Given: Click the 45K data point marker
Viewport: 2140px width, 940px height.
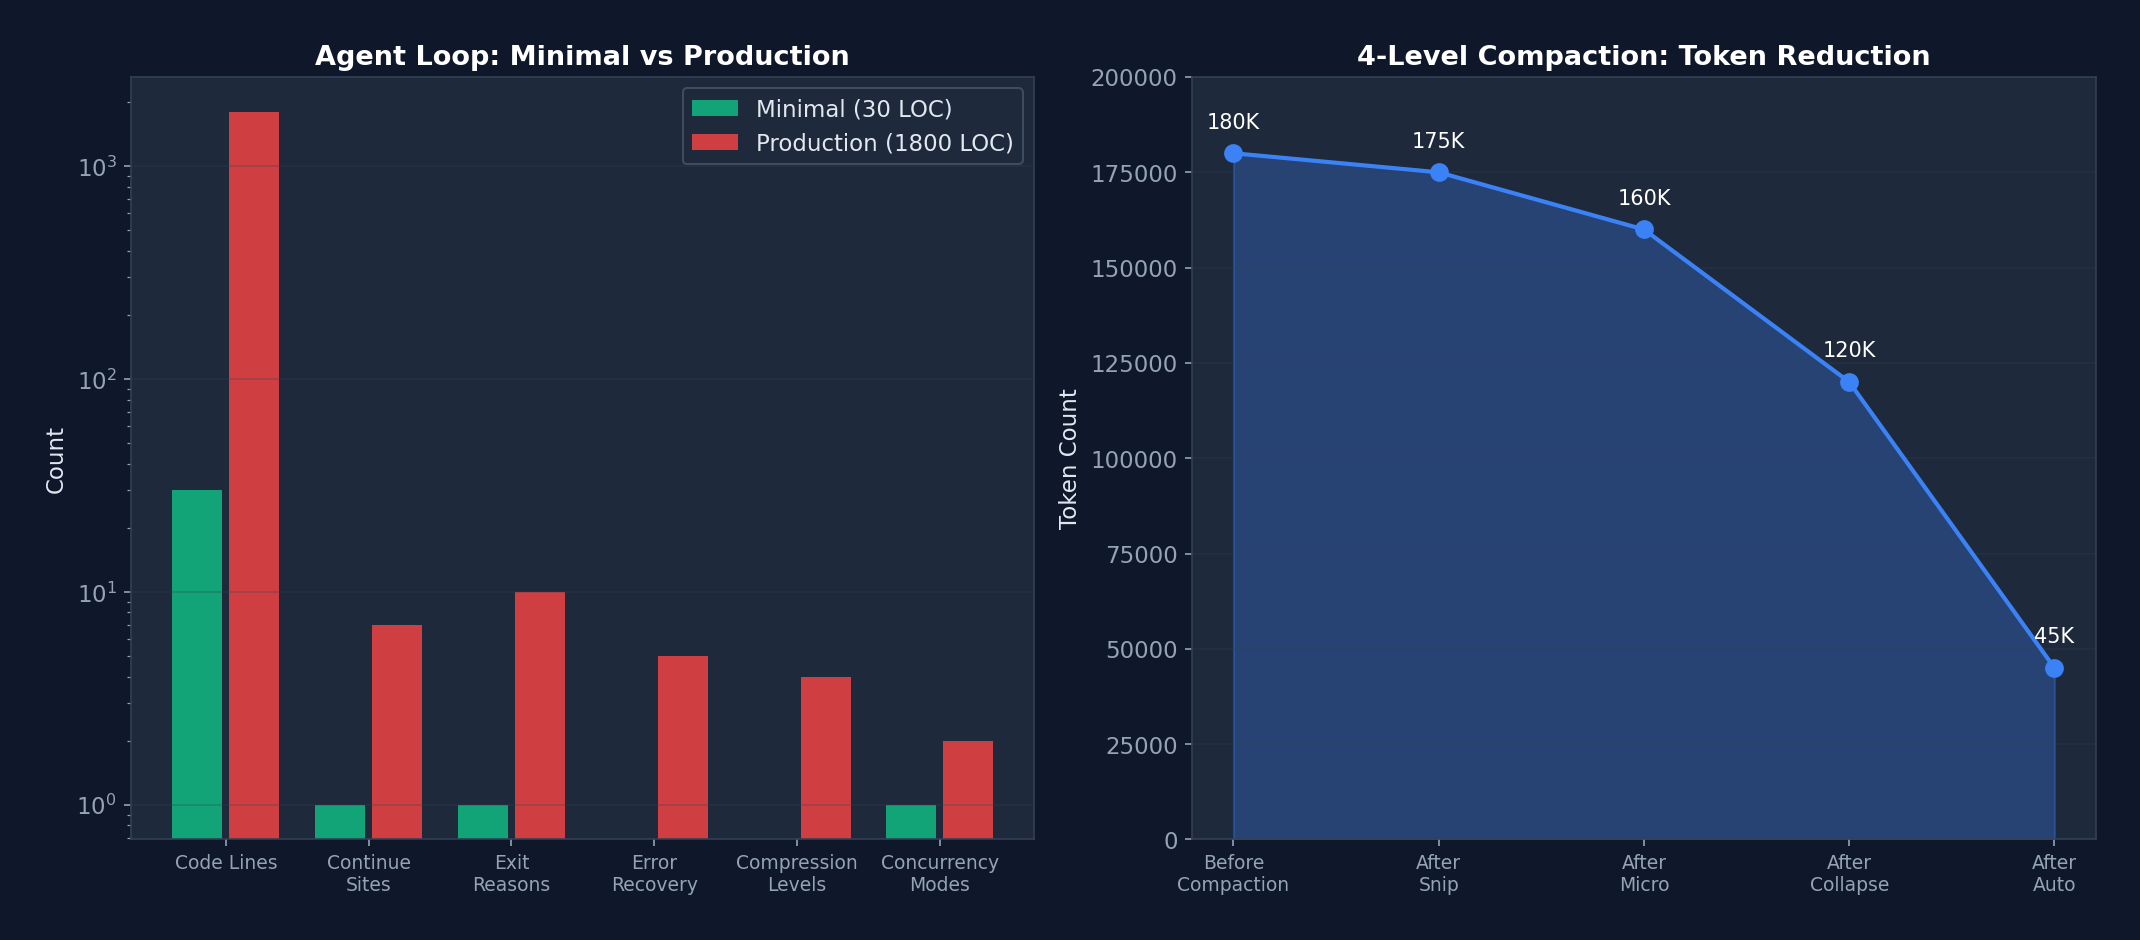Looking at the screenshot, I should tap(2053, 666).
